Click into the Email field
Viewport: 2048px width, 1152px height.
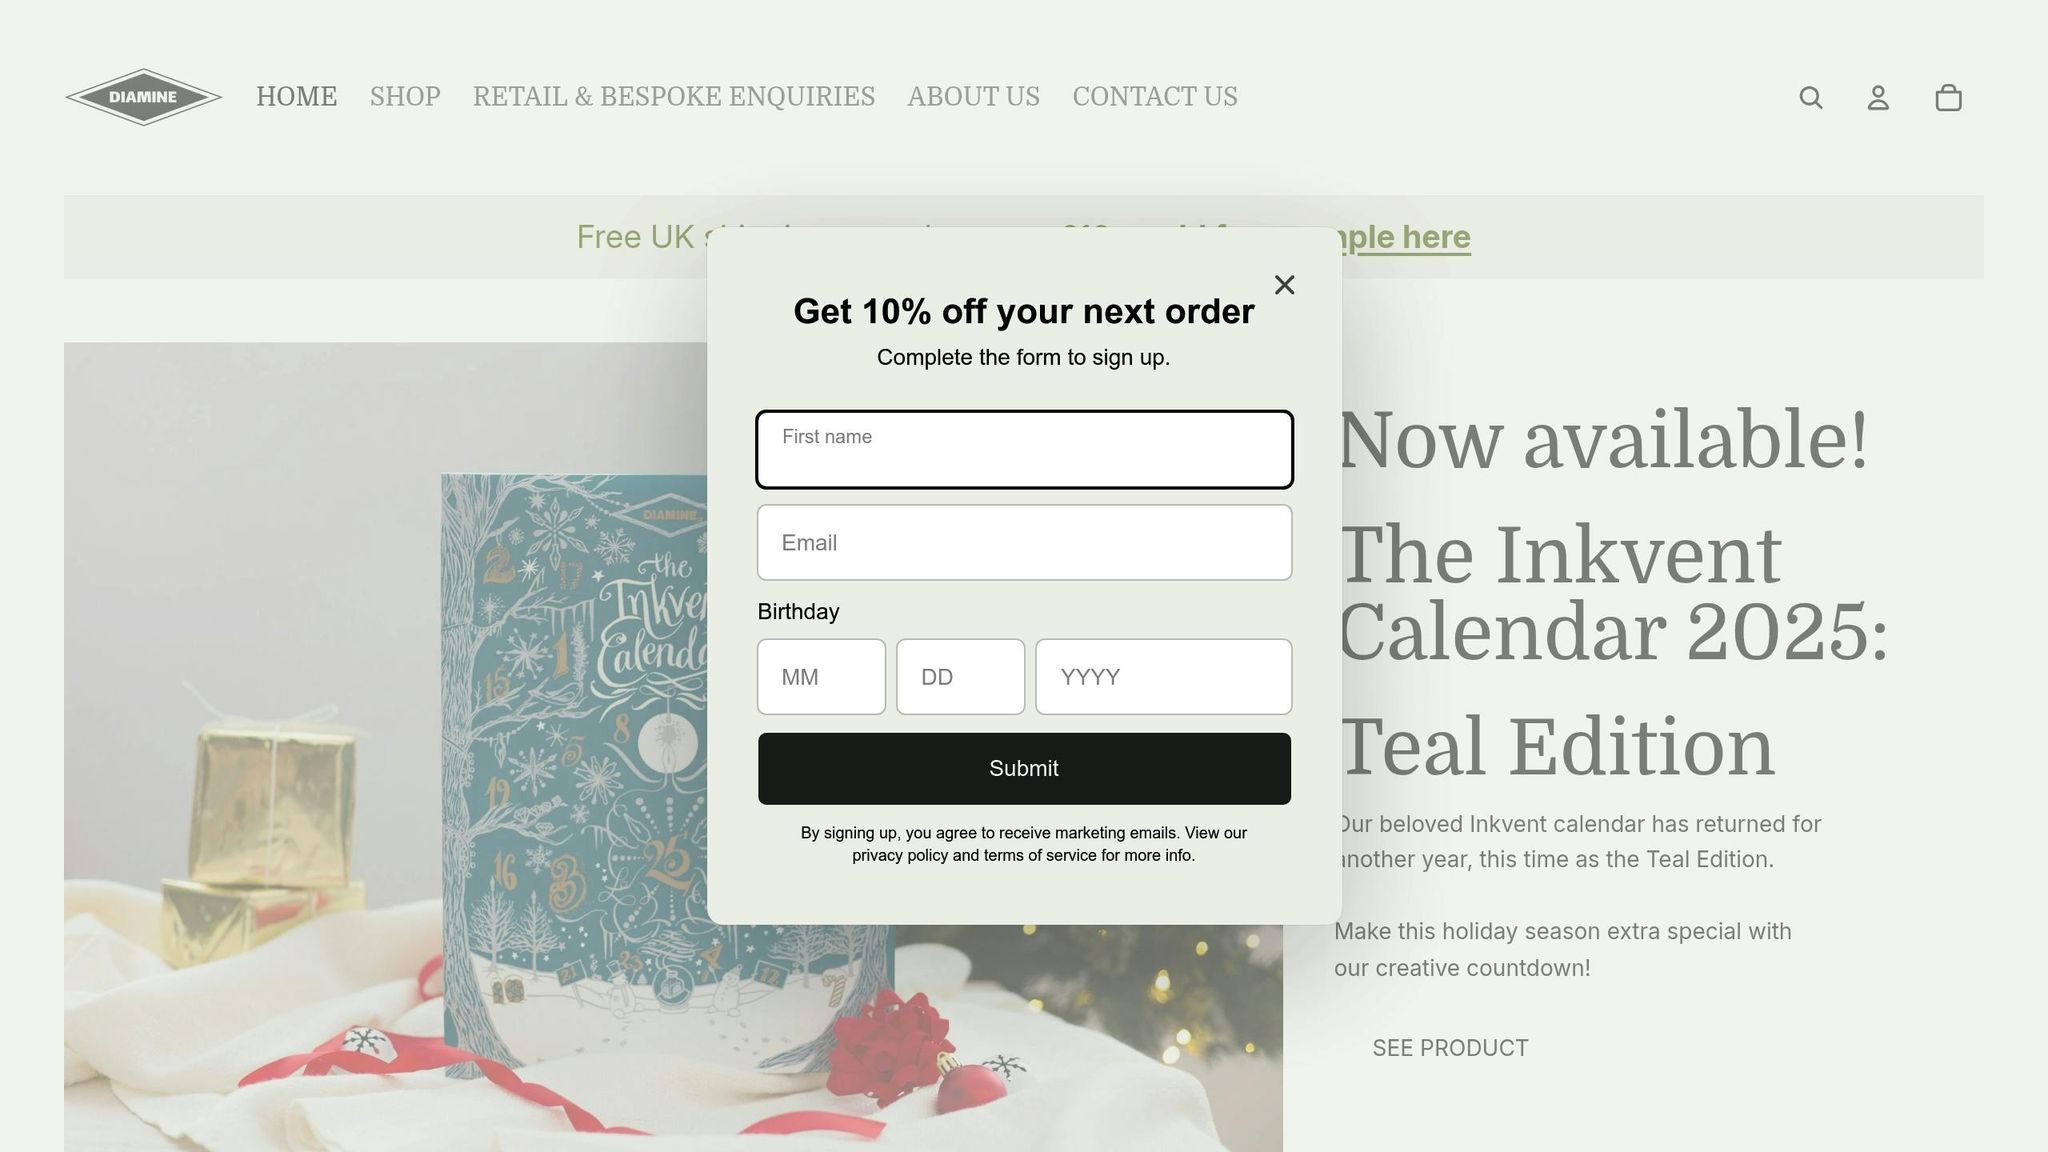(1024, 542)
